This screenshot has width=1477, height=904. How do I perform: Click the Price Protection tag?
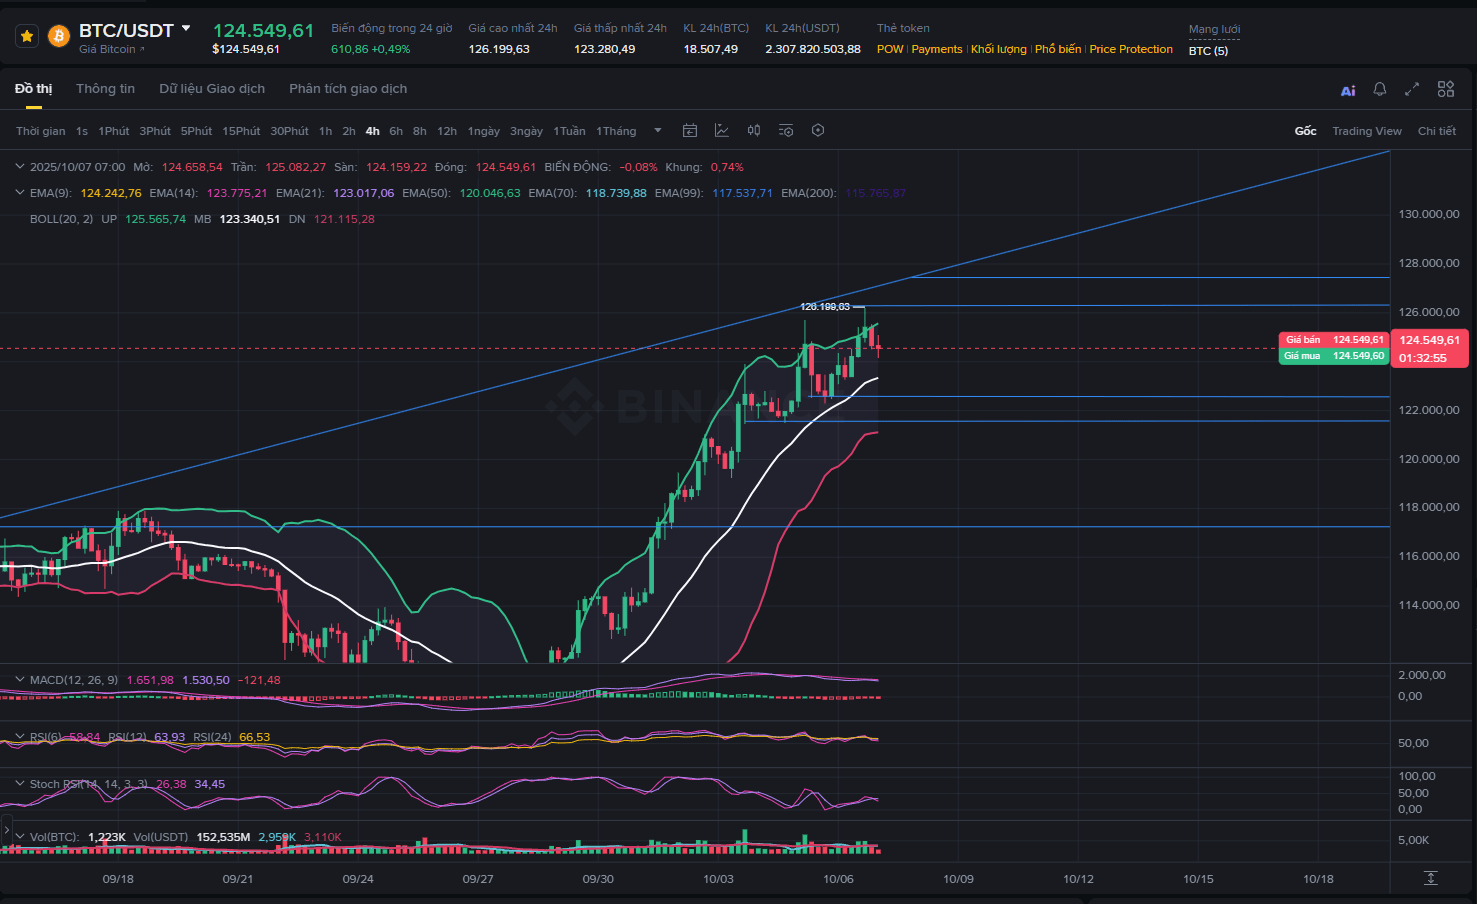coord(1131,49)
